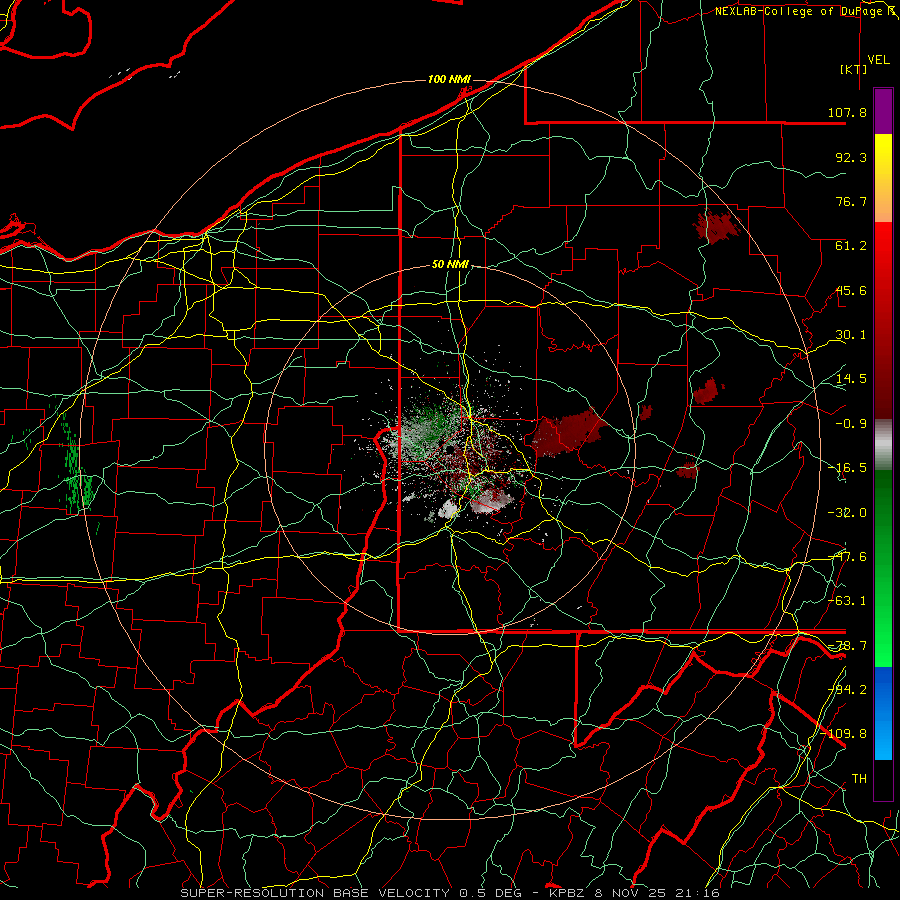Select the 76.7 value on the velocity scale

pos(851,201)
